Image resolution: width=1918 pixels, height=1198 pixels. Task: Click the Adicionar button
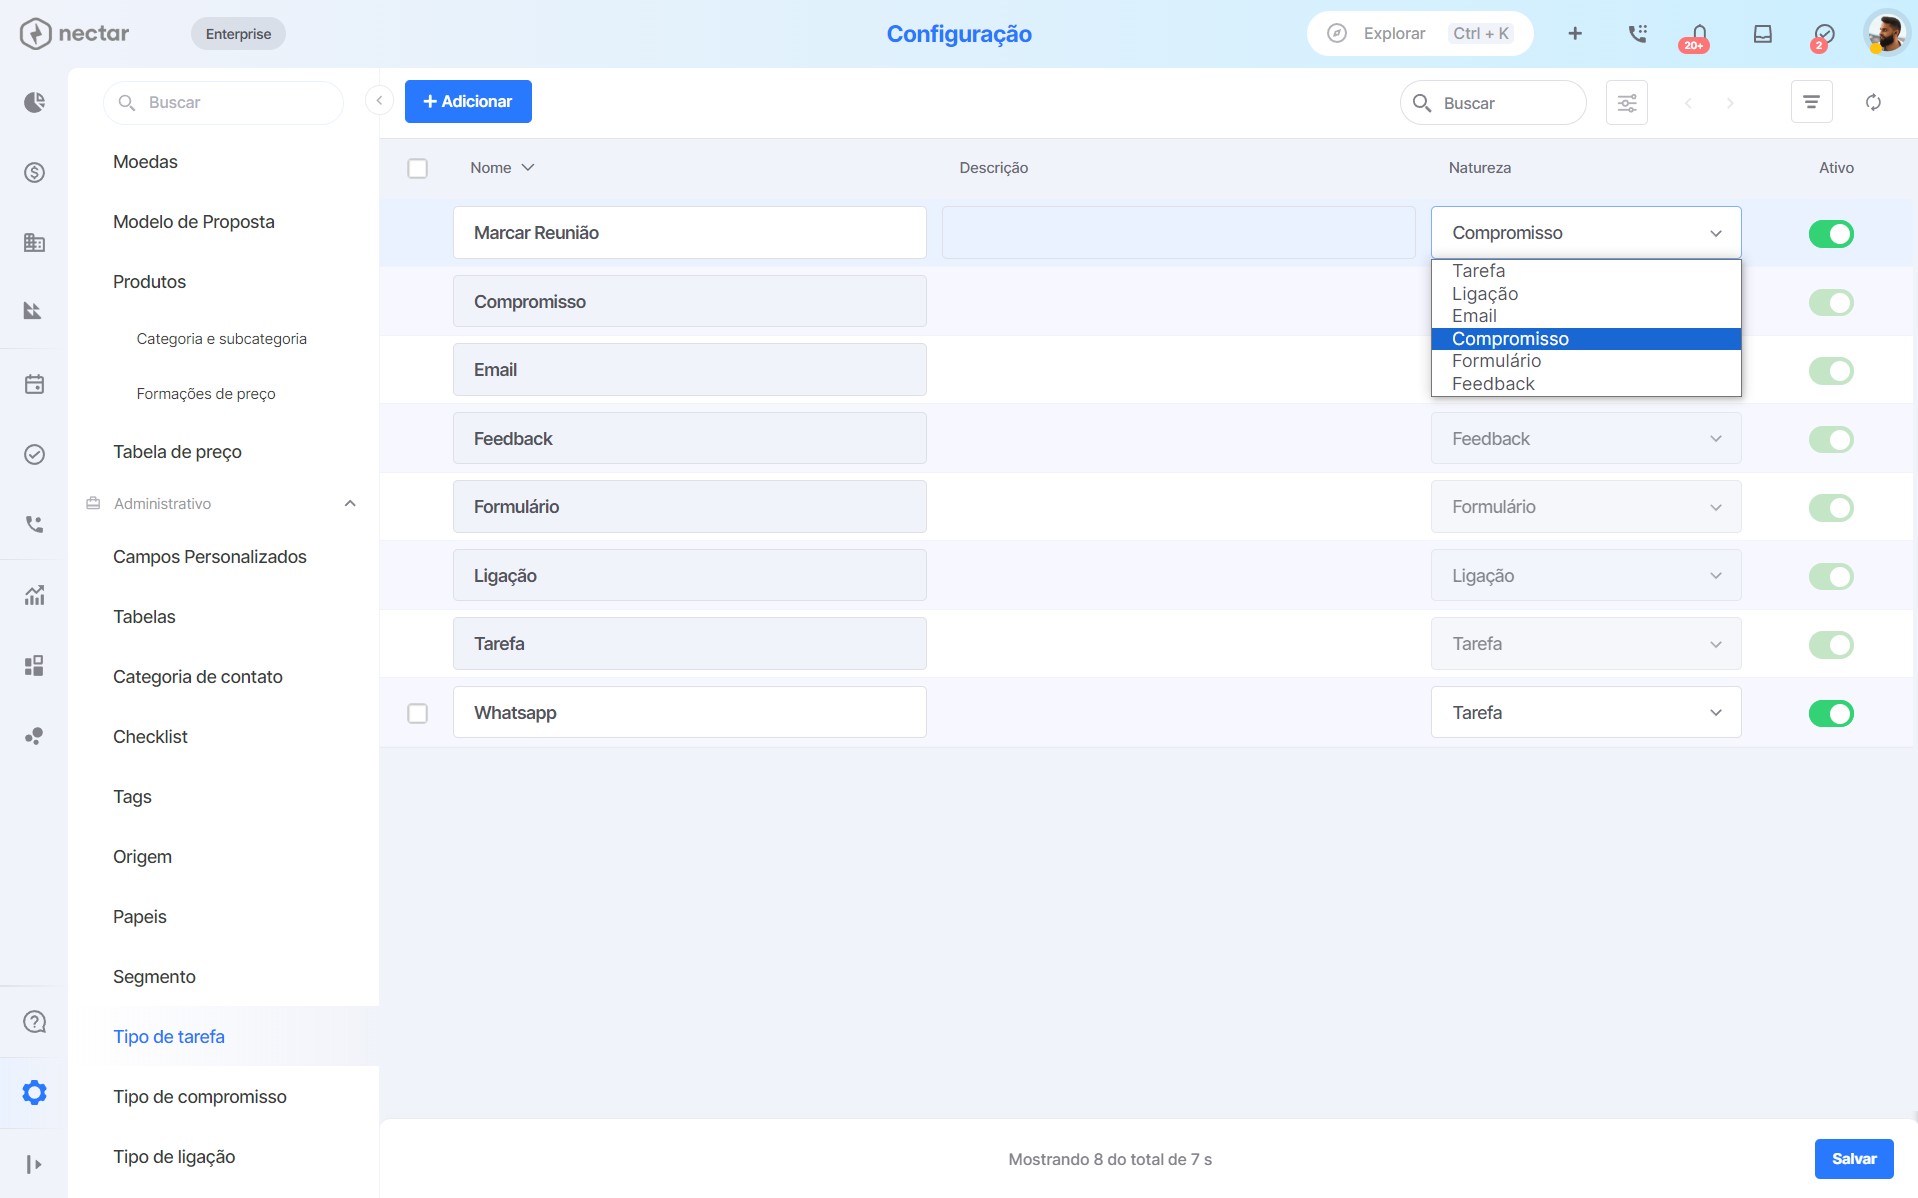coord(468,101)
